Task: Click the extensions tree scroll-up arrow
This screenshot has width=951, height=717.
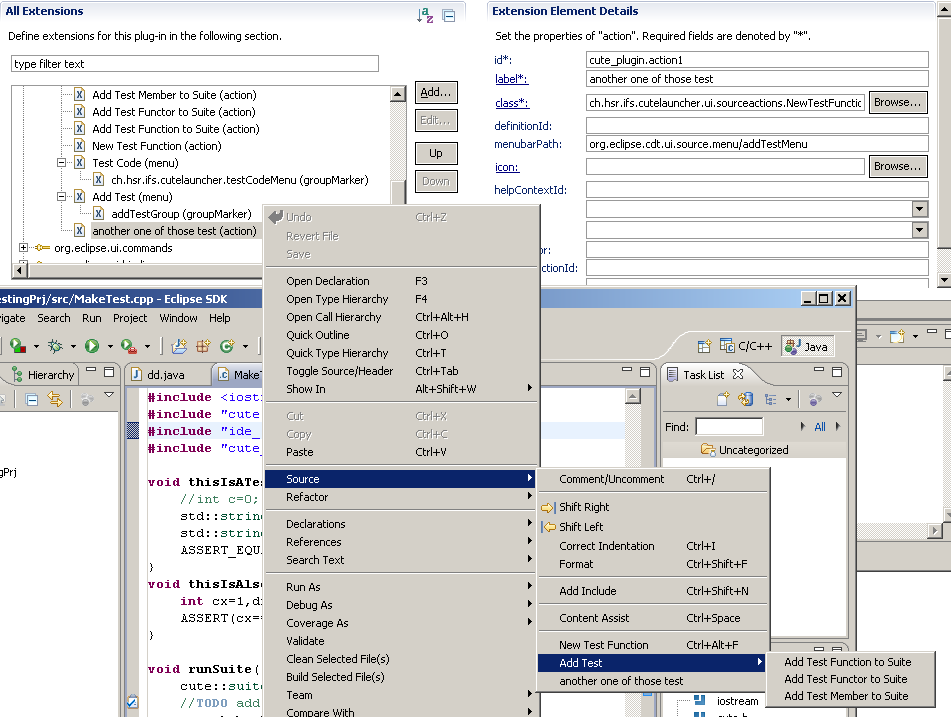Action: tap(398, 93)
